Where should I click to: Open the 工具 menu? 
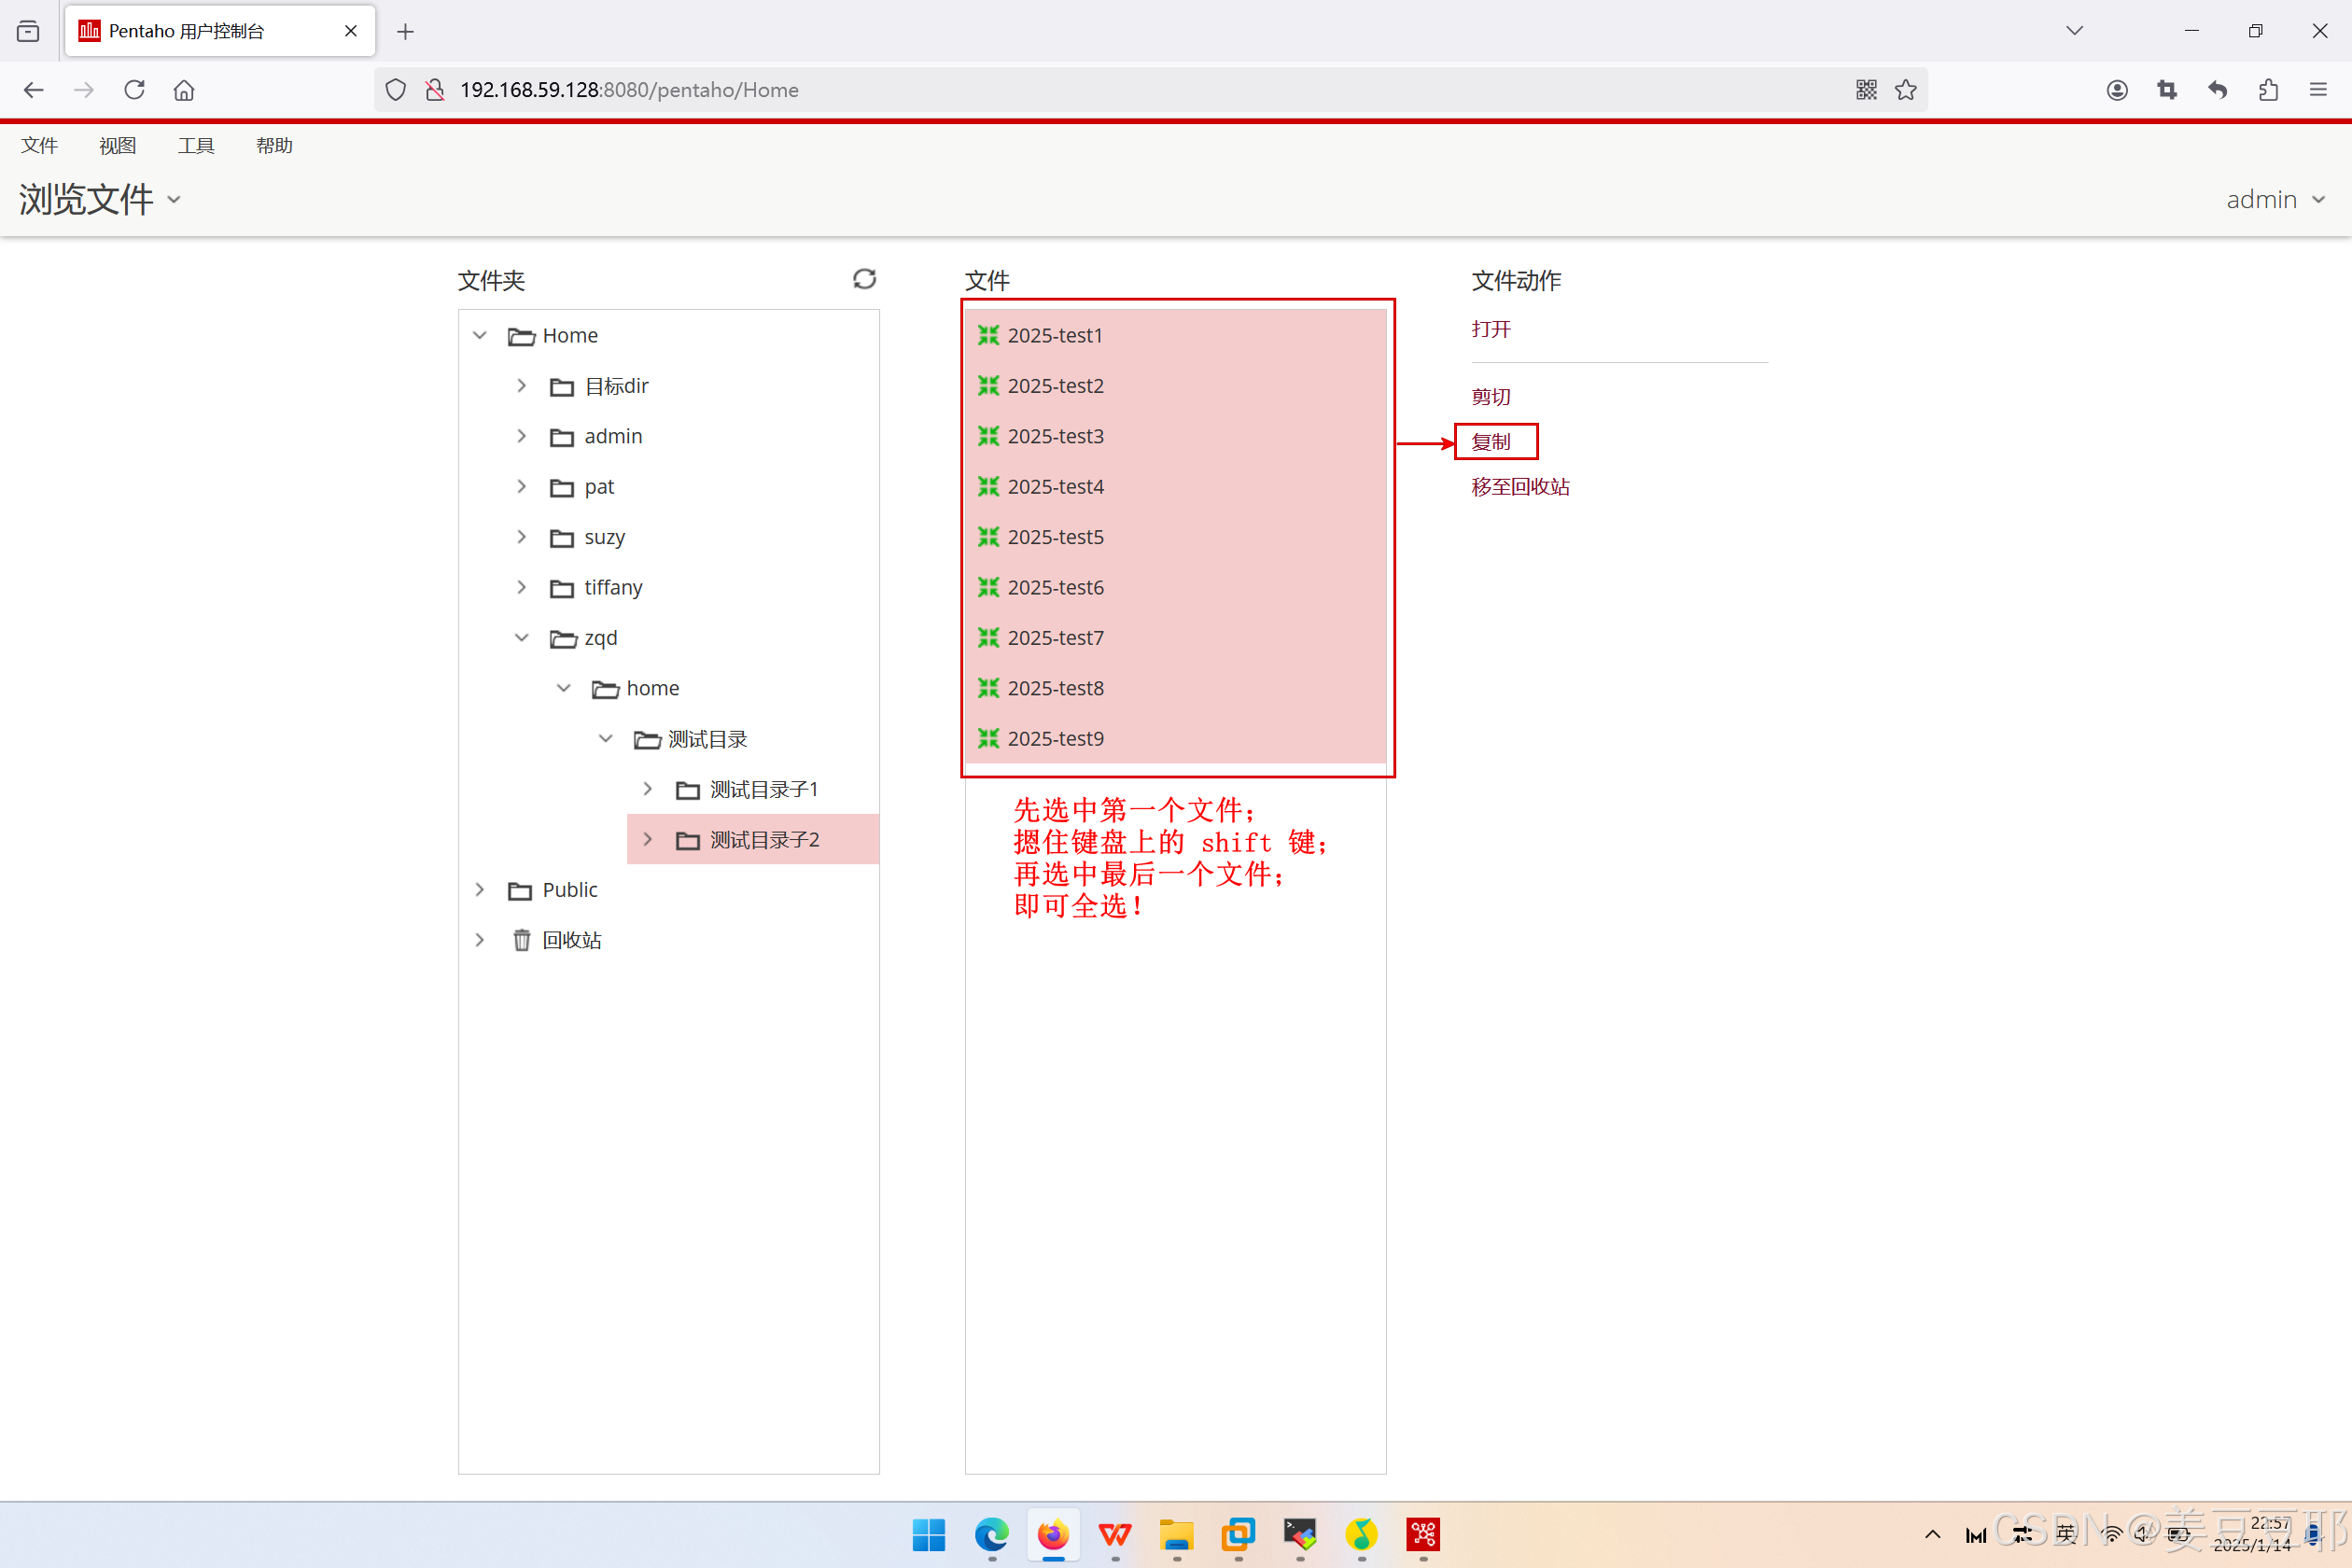pyautogui.click(x=196, y=146)
